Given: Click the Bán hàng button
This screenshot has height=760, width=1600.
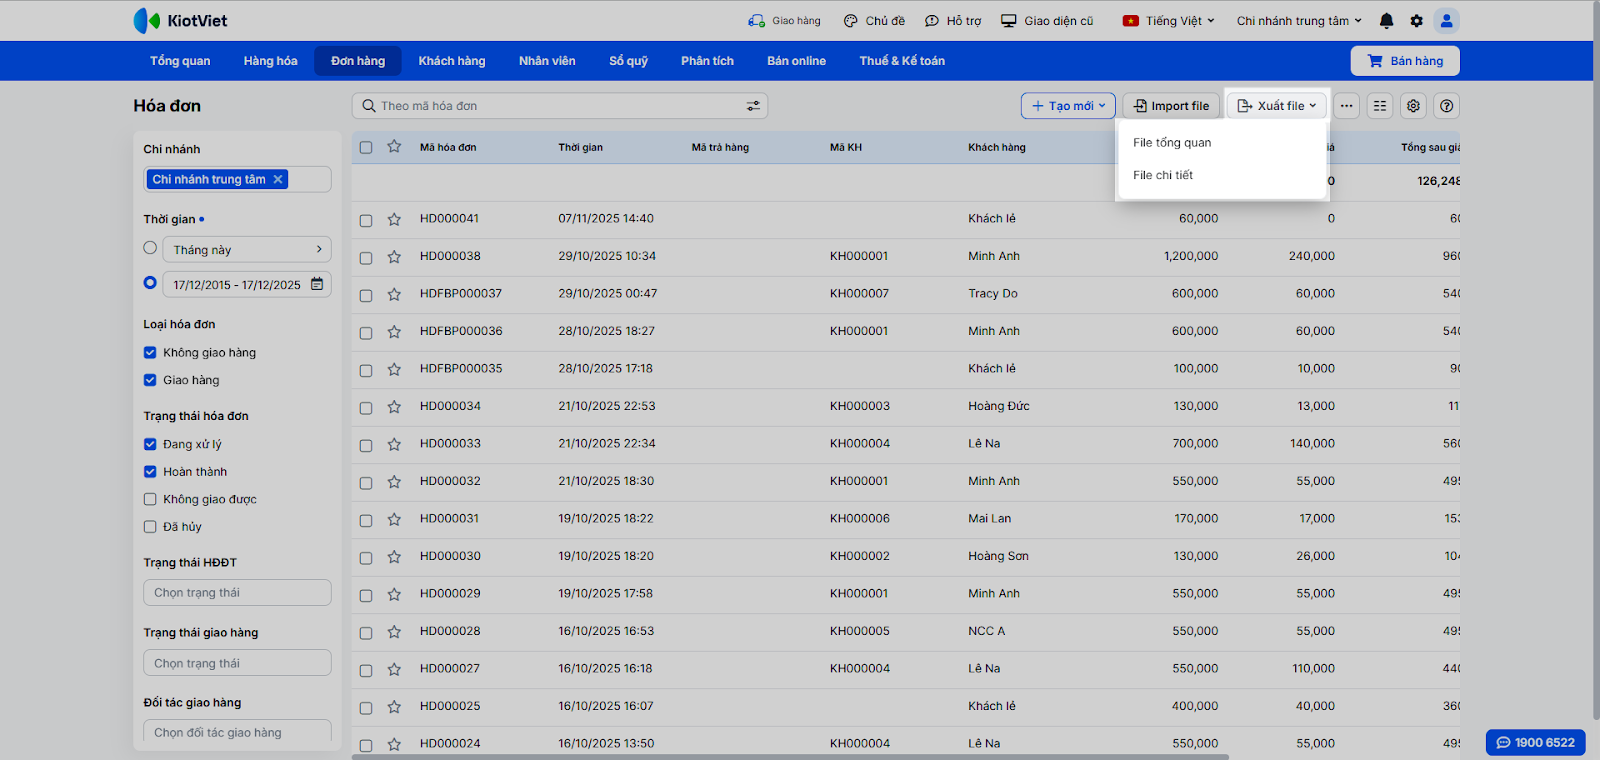Looking at the screenshot, I should [x=1405, y=61].
